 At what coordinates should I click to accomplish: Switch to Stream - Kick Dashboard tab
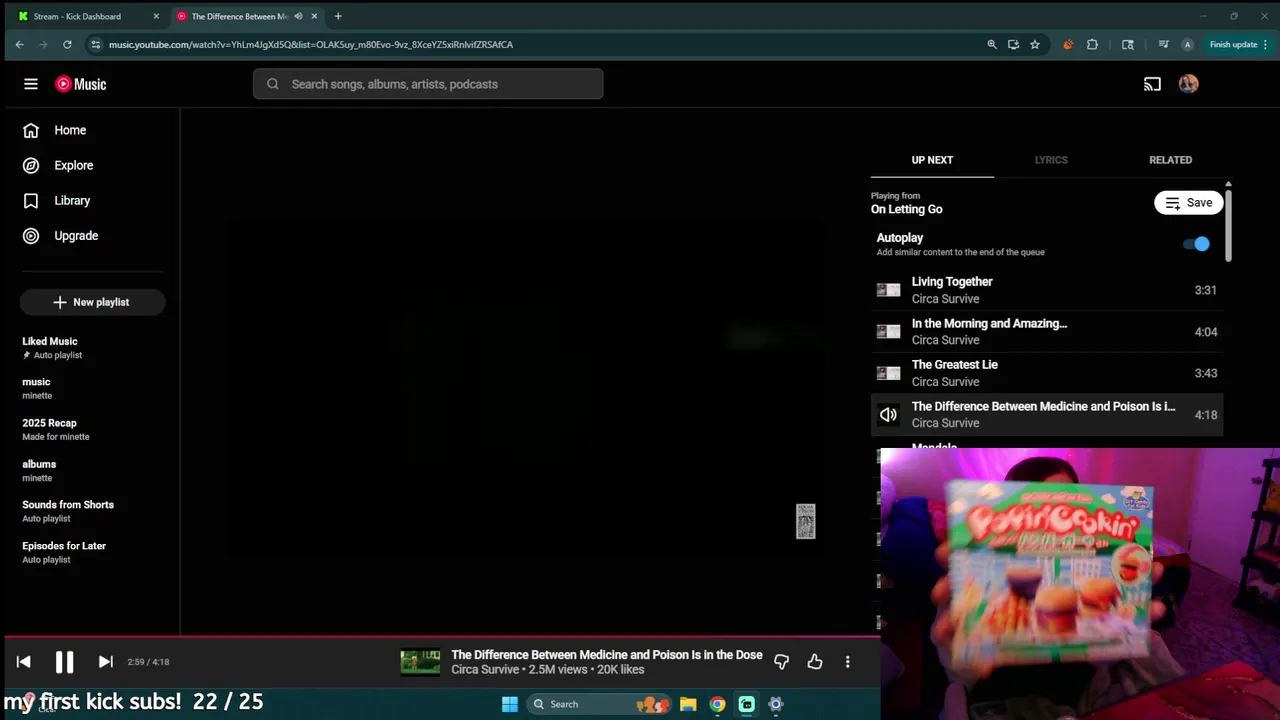click(x=77, y=16)
